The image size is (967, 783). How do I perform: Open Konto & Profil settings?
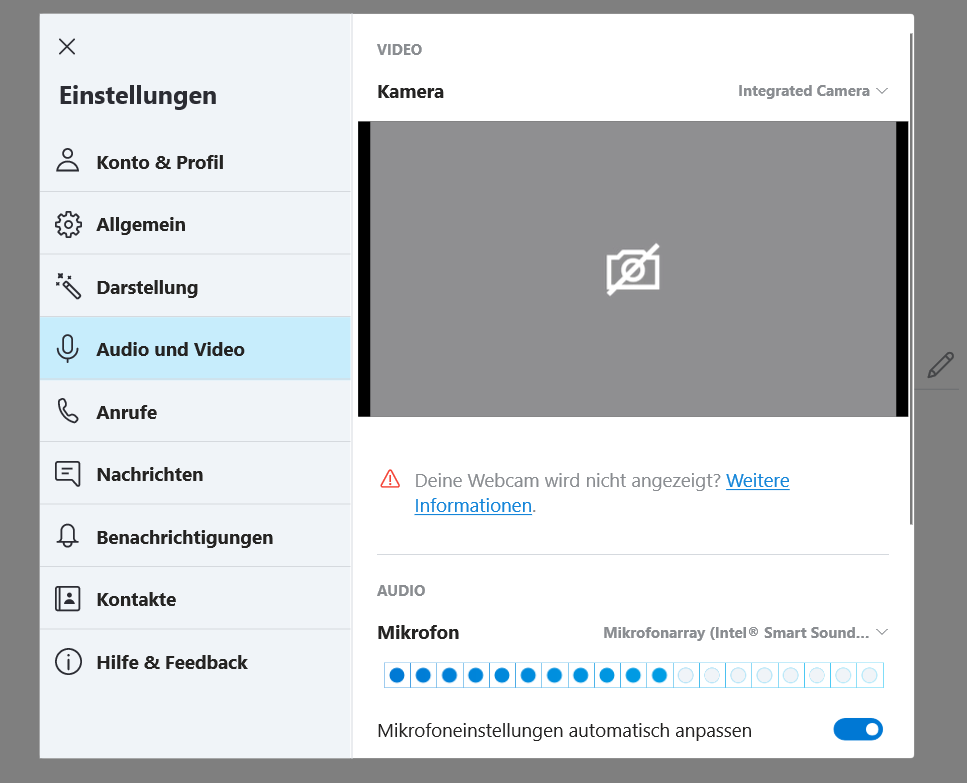[x=195, y=162]
